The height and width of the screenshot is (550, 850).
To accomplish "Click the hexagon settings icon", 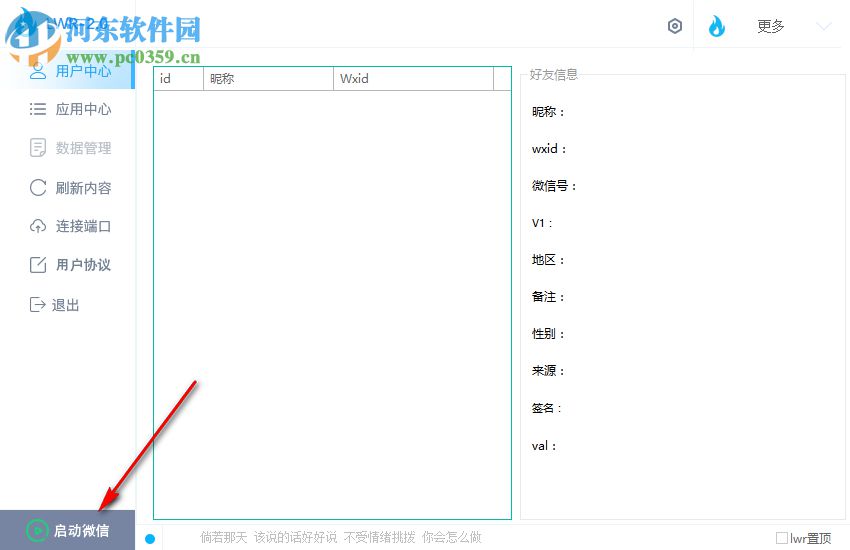I will [674, 26].
